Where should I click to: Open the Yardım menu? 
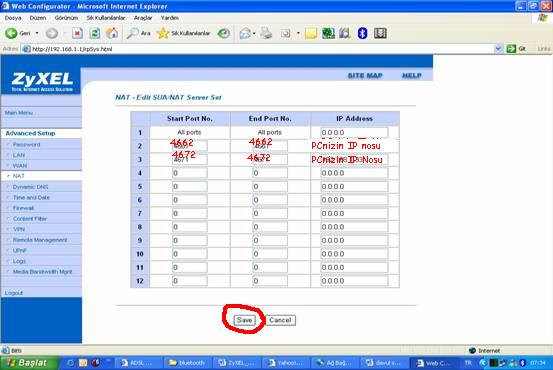pyautogui.click(x=170, y=18)
